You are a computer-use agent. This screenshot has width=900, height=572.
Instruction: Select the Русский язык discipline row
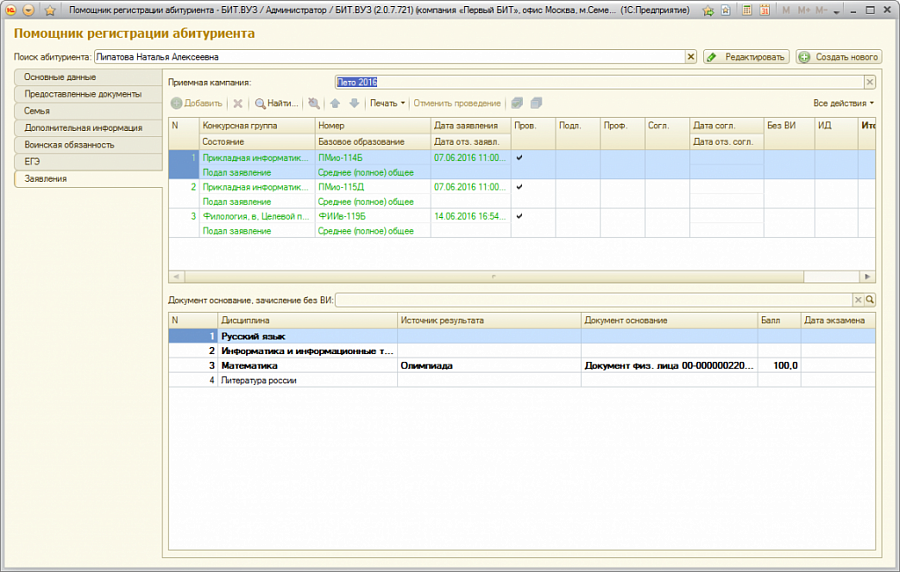coord(522,336)
